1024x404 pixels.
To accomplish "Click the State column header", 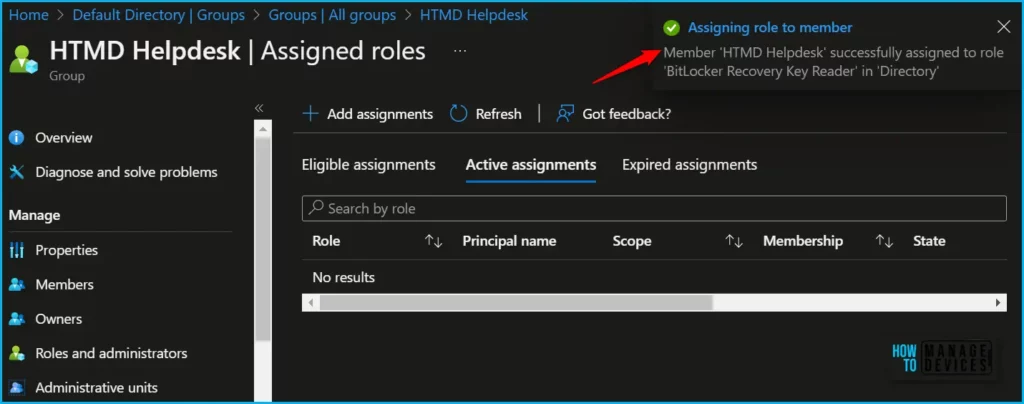I will coord(929,241).
